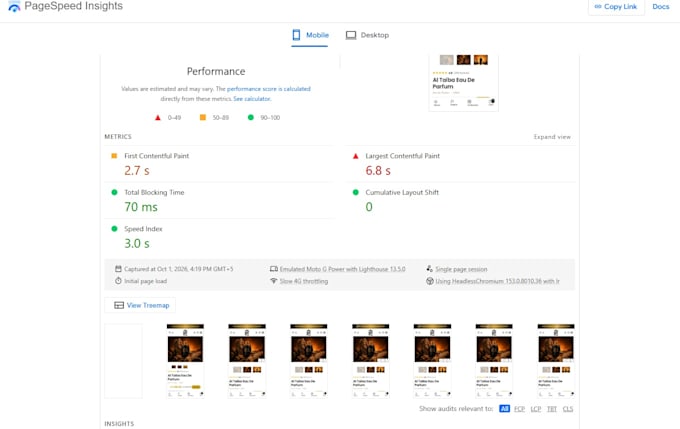Switch to the Desktop tab
This screenshot has width=680, height=429.
tap(367, 35)
